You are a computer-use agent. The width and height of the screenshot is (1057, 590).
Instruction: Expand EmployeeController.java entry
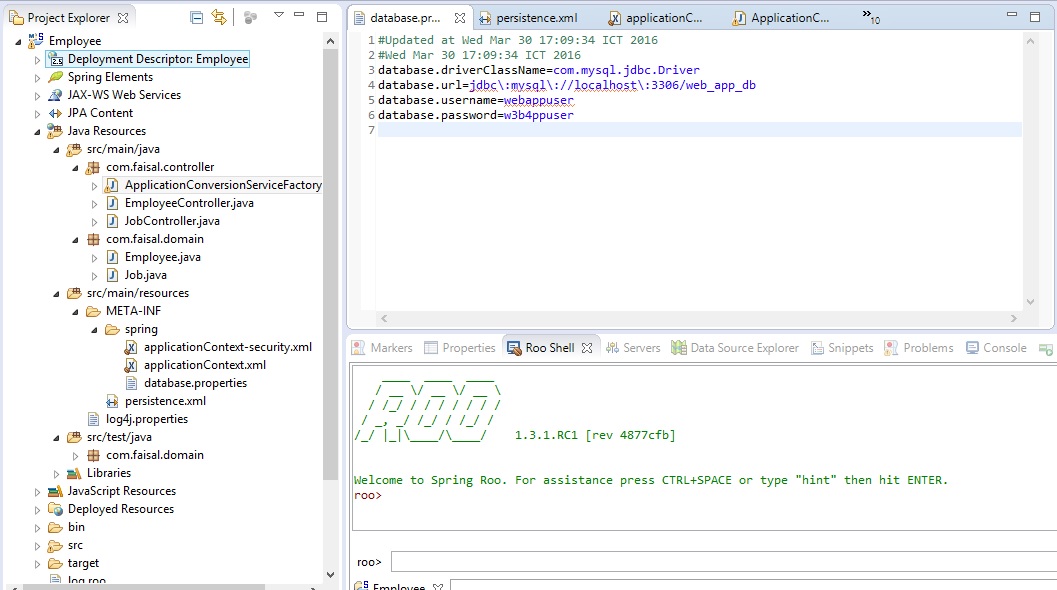pos(94,204)
